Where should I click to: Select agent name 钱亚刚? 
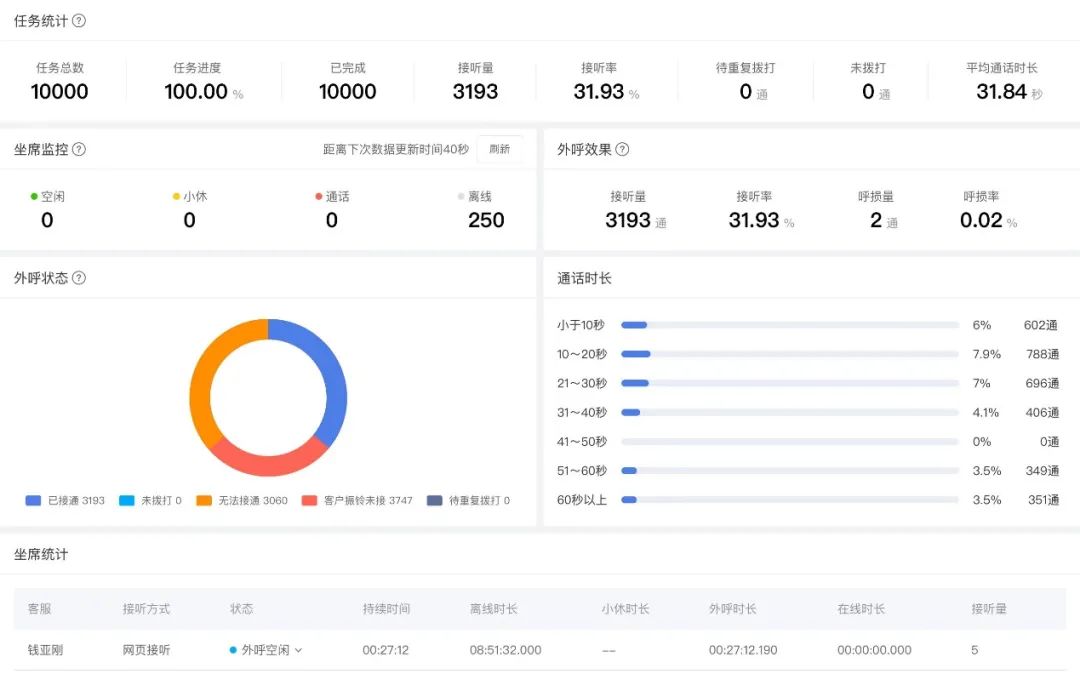tap(45, 650)
